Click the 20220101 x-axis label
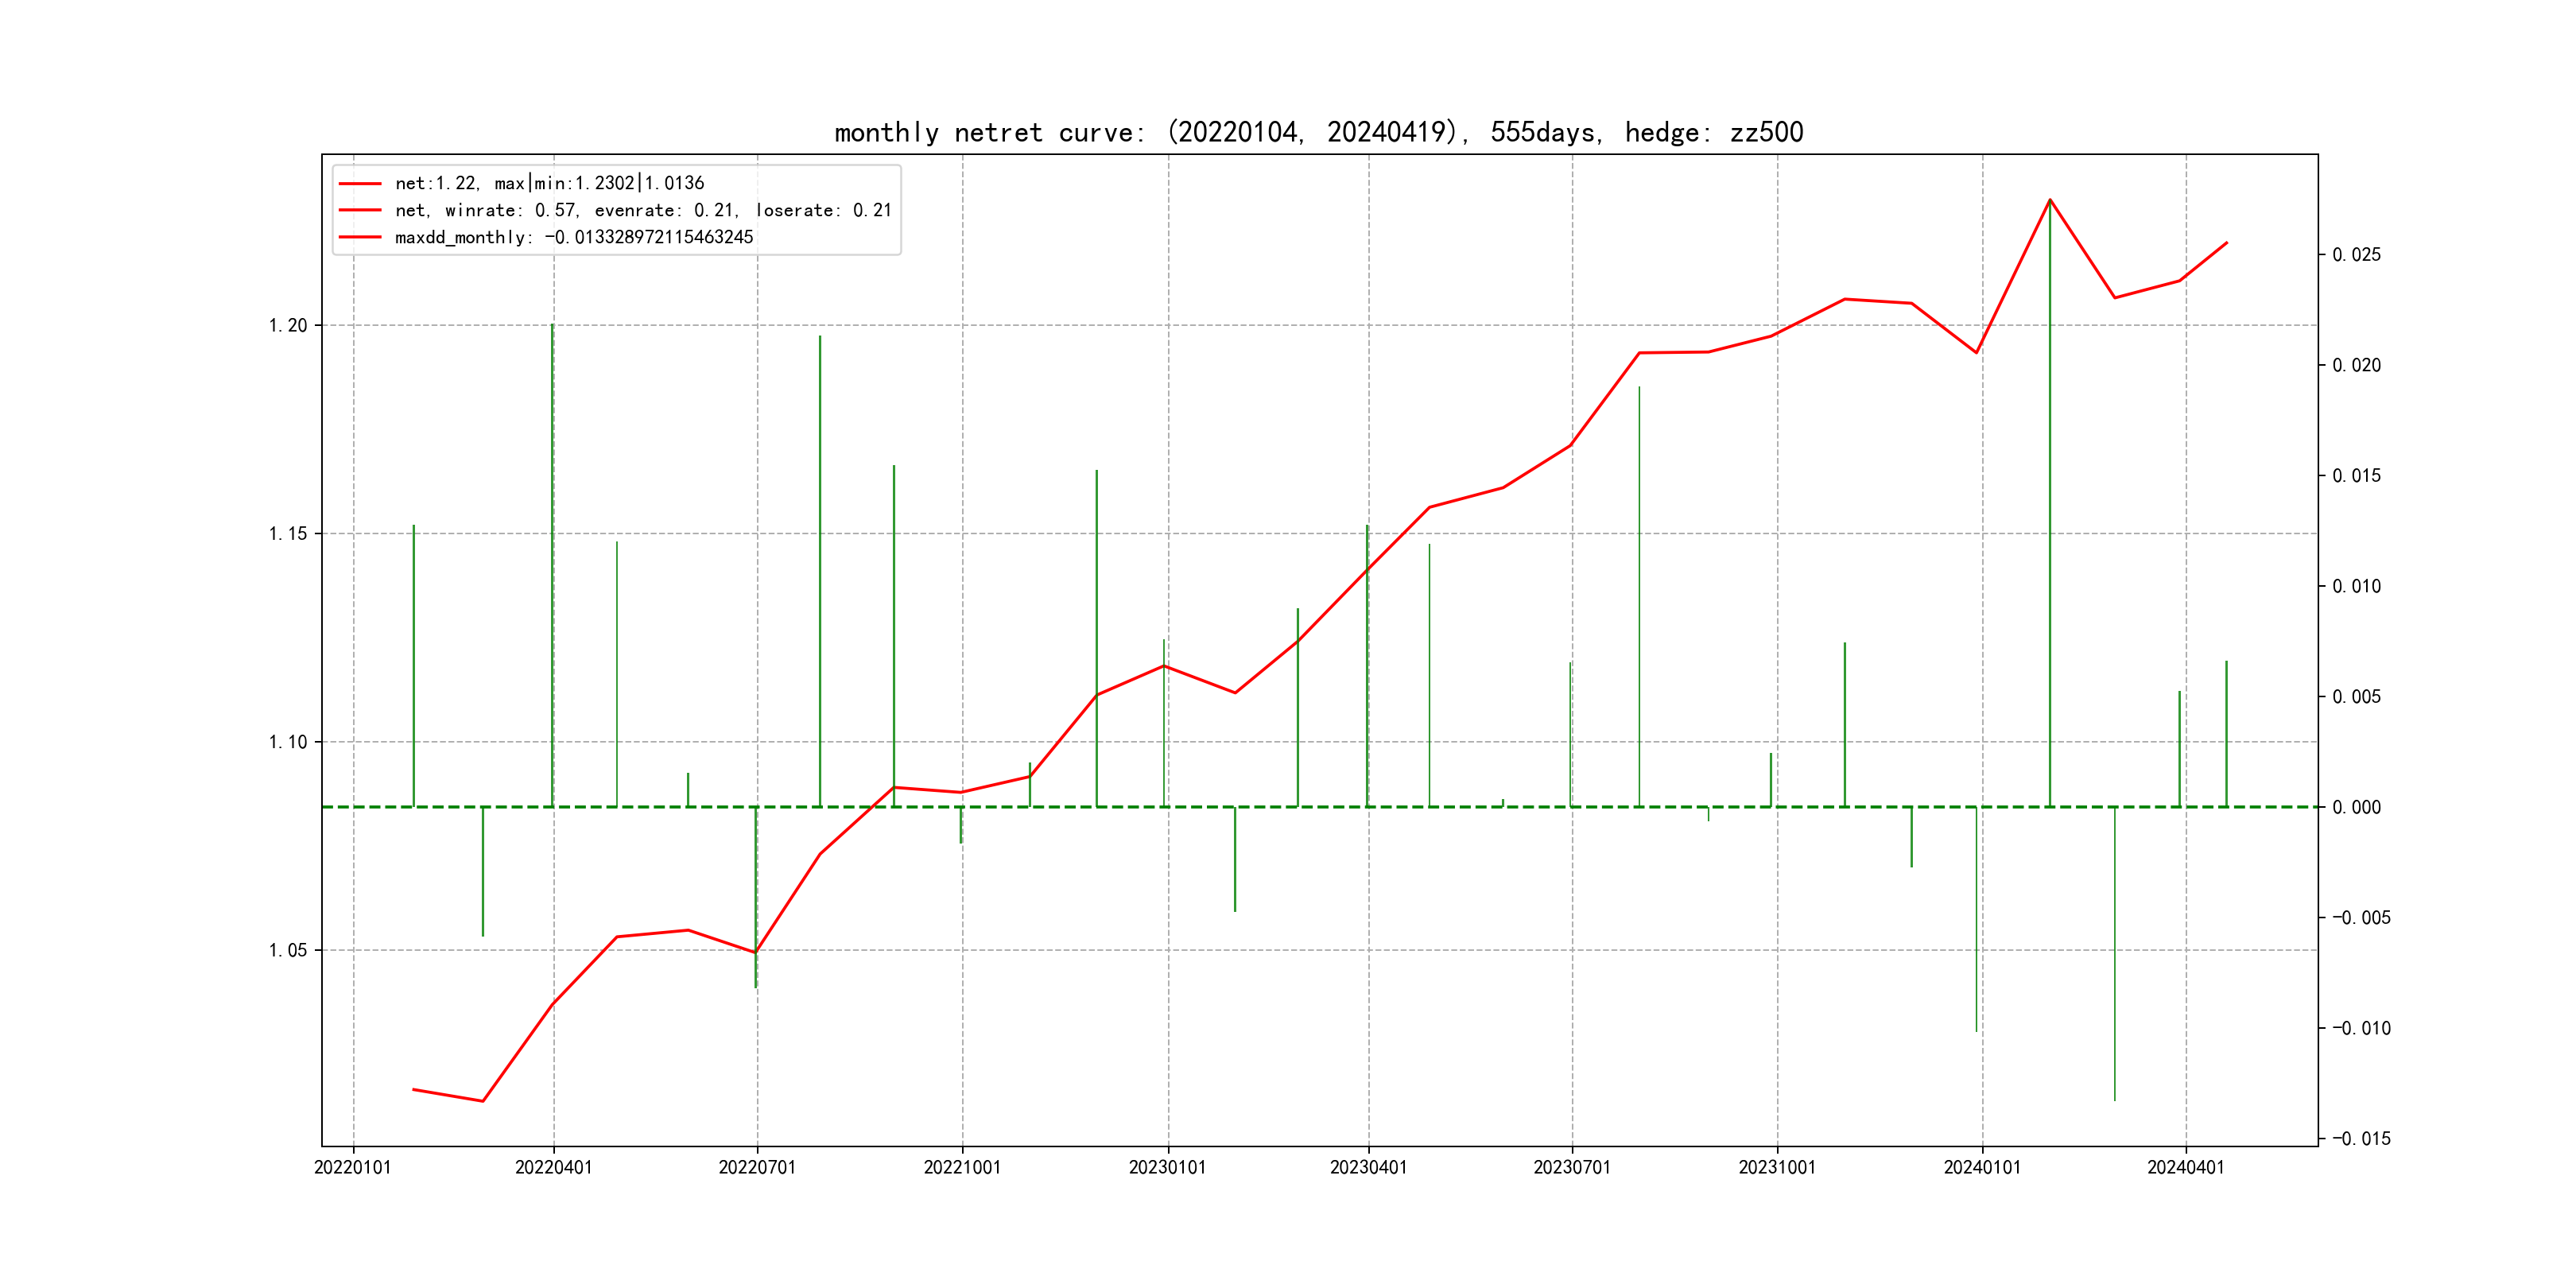2576x1288 pixels. (x=352, y=1167)
